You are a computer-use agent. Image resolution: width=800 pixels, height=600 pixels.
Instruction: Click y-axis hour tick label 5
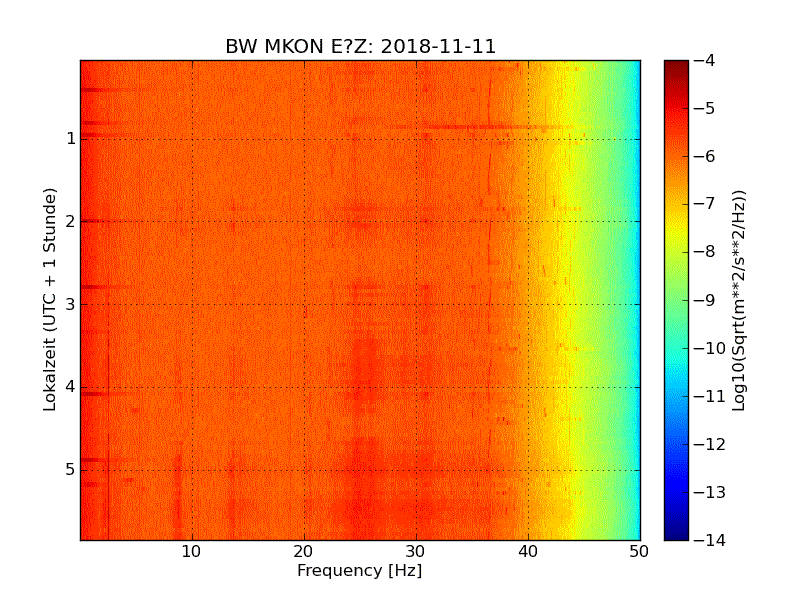click(71, 469)
